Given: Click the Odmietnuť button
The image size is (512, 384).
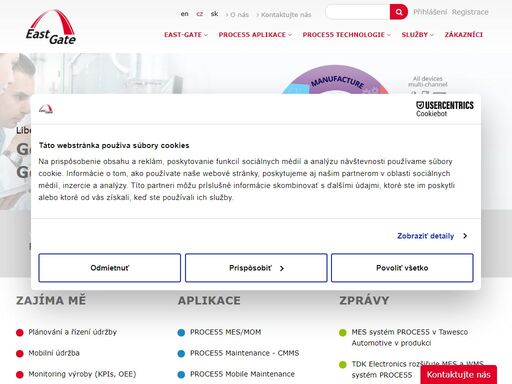Looking at the screenshot, I should [x=110, y=268].
